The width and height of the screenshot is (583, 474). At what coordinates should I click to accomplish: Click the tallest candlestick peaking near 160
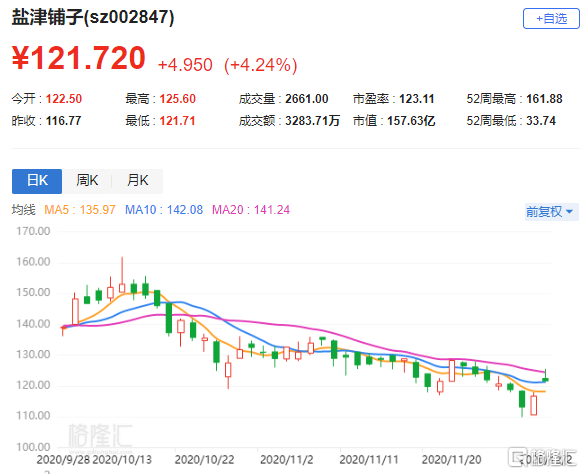(x=122, y=275)
